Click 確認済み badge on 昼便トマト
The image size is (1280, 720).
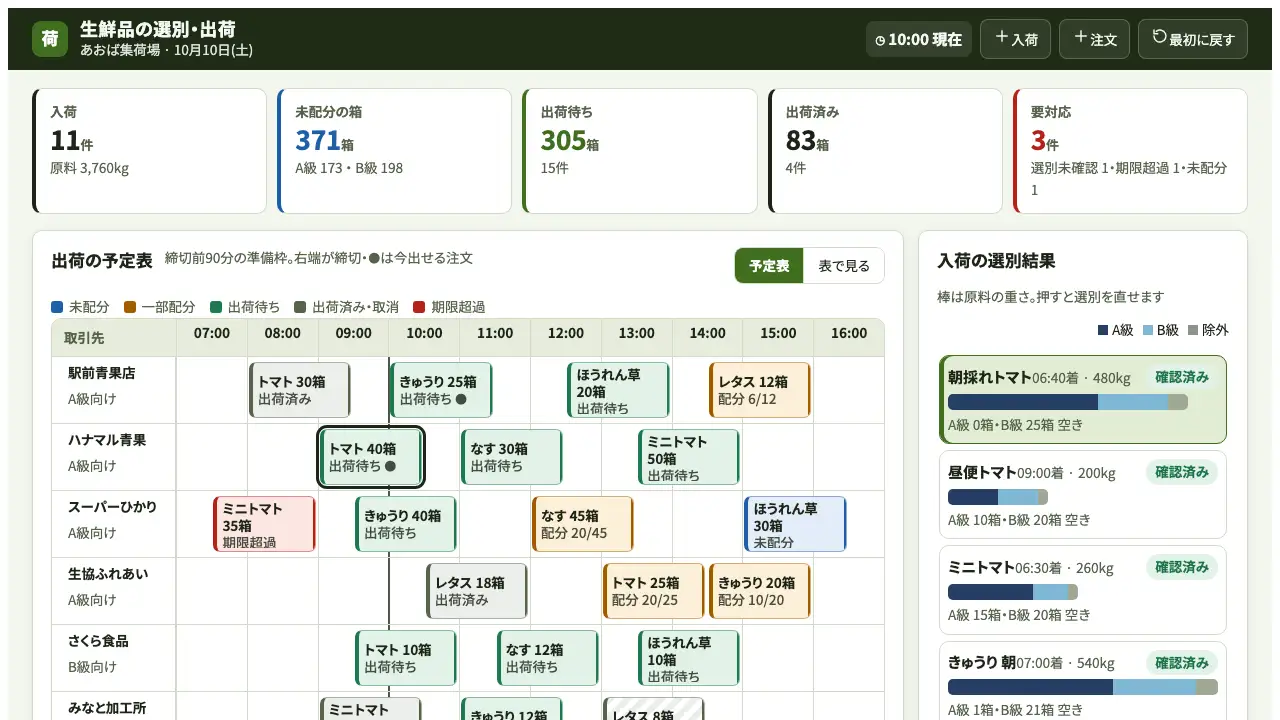[x=1182, y=472]
